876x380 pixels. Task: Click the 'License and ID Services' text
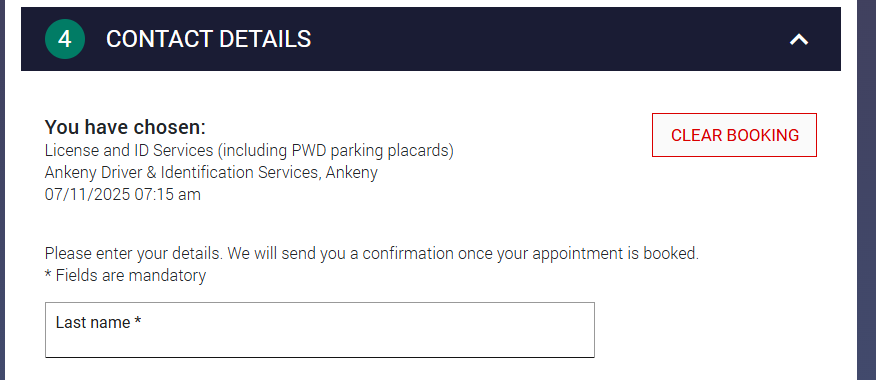point(128,151)
